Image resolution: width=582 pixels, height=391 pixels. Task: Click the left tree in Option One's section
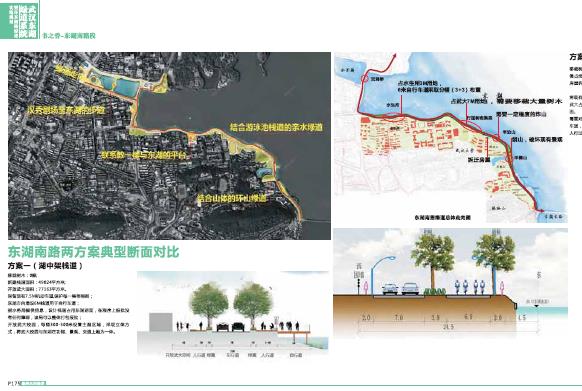tap(209, 305)
